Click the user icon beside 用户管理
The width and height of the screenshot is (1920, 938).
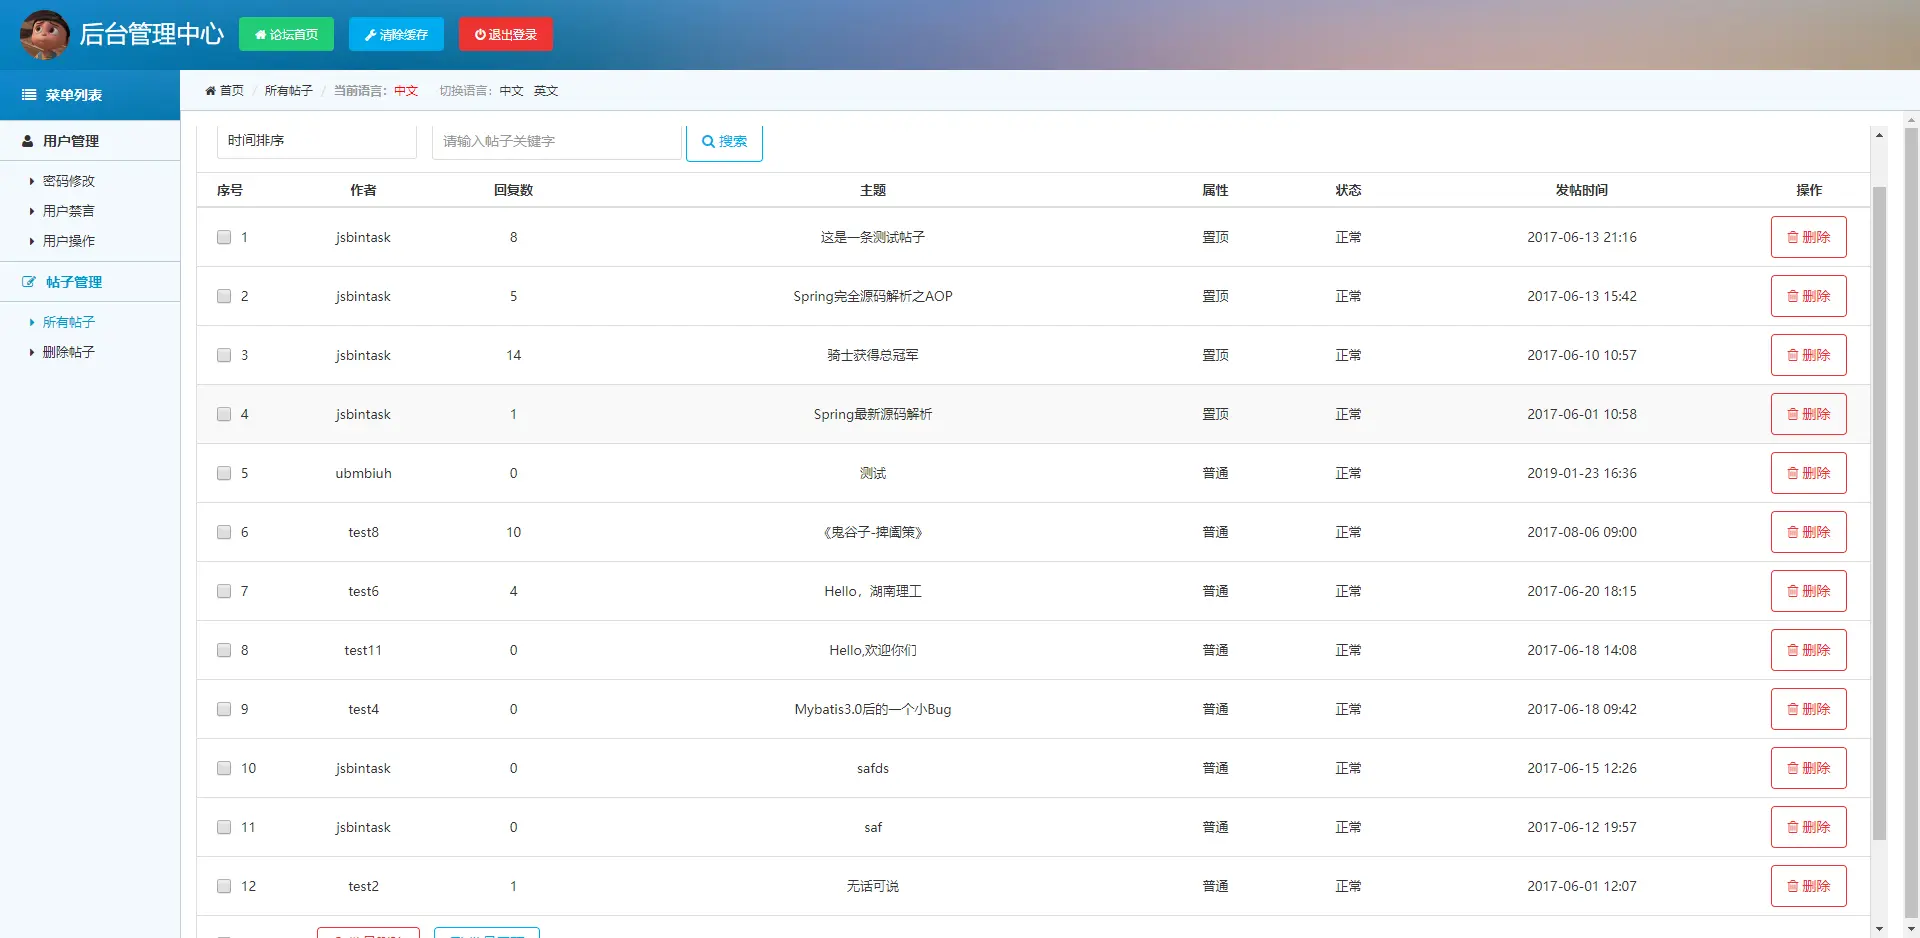click(x=28, y=141)
